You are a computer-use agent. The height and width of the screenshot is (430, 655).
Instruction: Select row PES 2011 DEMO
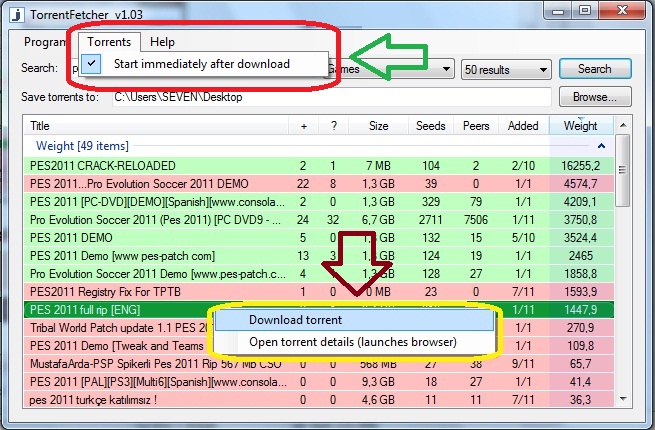point(319,238)
